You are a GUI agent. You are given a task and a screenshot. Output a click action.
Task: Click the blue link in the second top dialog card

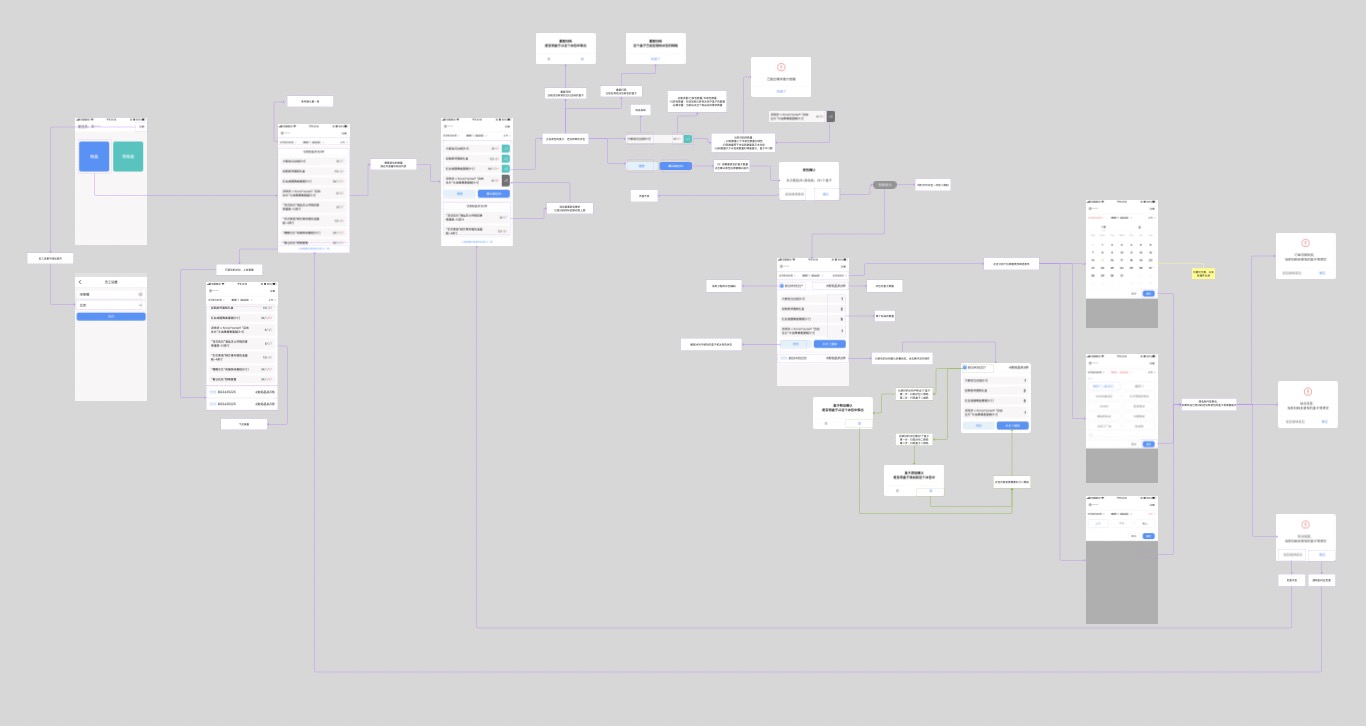tap(655, 59)
